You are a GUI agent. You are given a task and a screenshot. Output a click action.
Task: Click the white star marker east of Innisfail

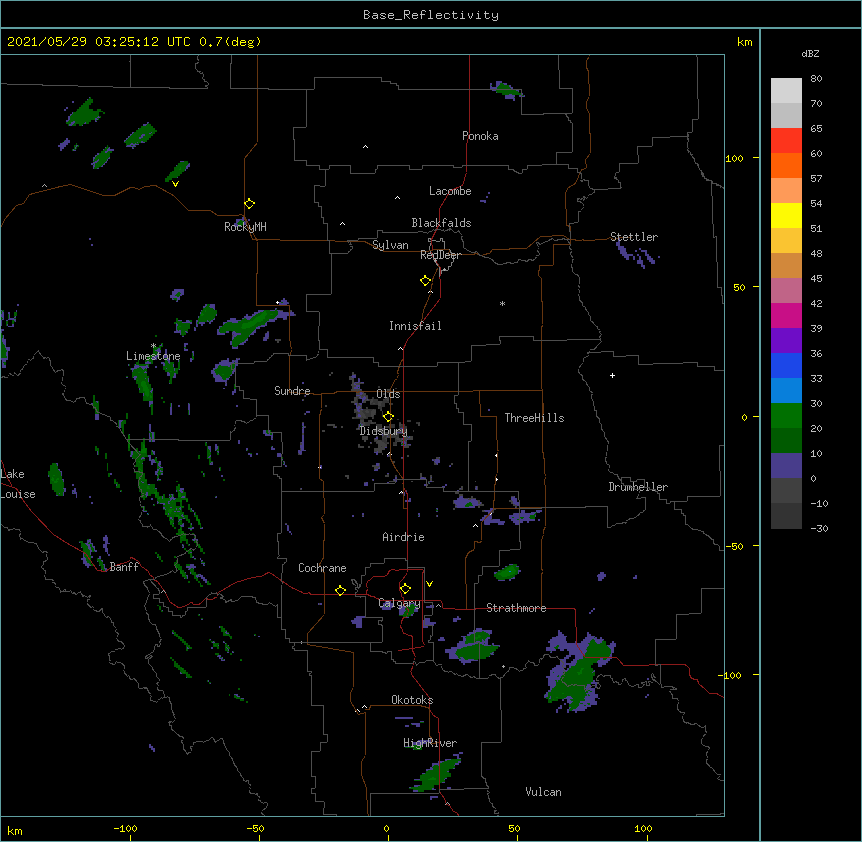[x=502, y=303]
